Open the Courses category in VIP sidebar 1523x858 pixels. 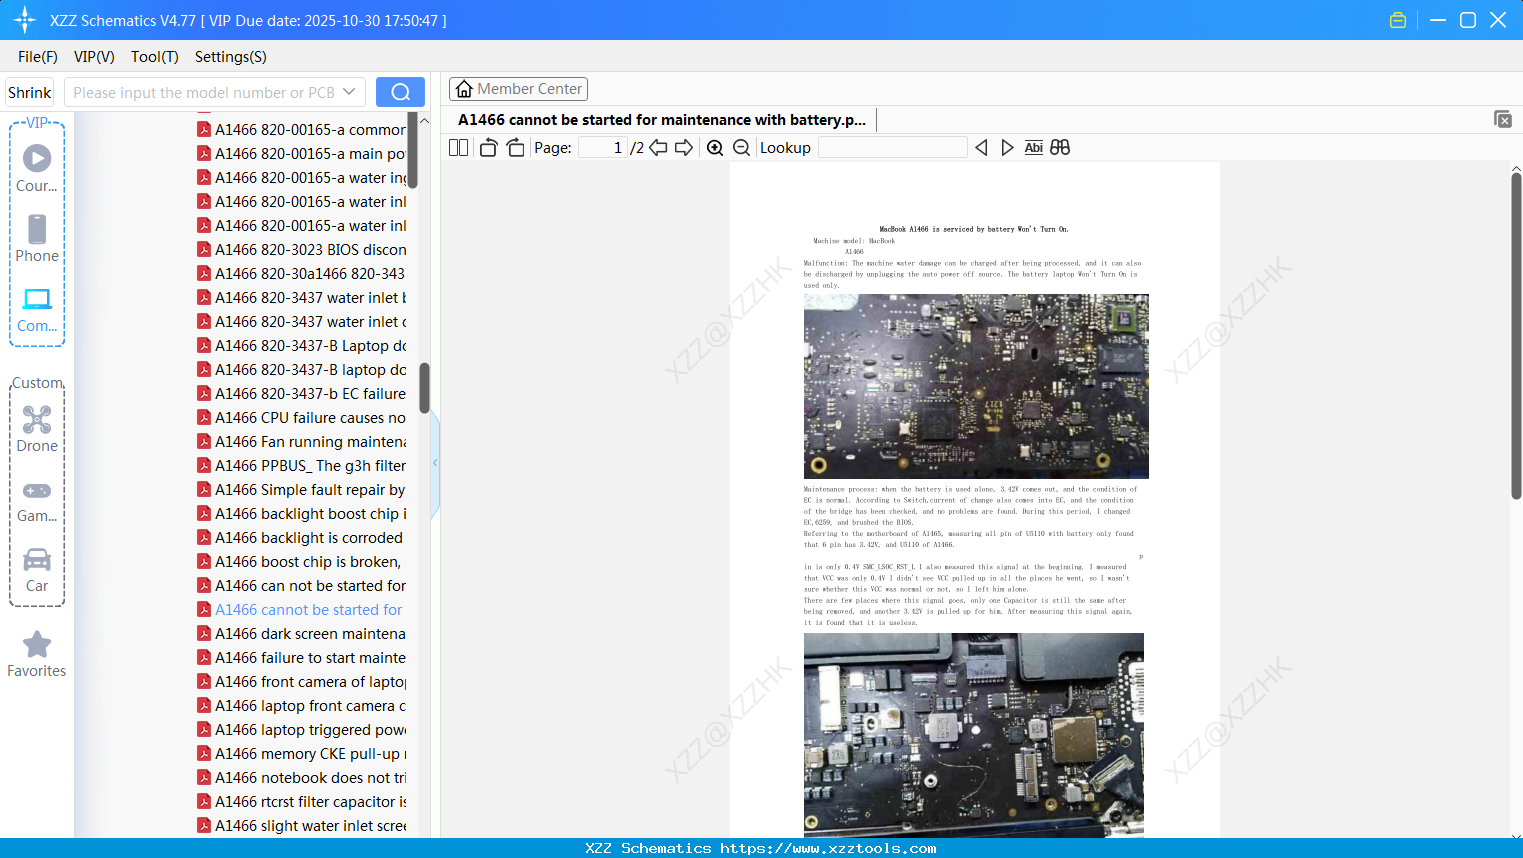tap(37, 169)
